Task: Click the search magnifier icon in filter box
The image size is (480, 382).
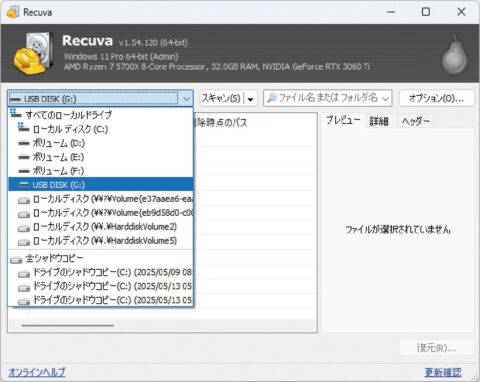Action: pyautogui.click(x=272, y=98)
